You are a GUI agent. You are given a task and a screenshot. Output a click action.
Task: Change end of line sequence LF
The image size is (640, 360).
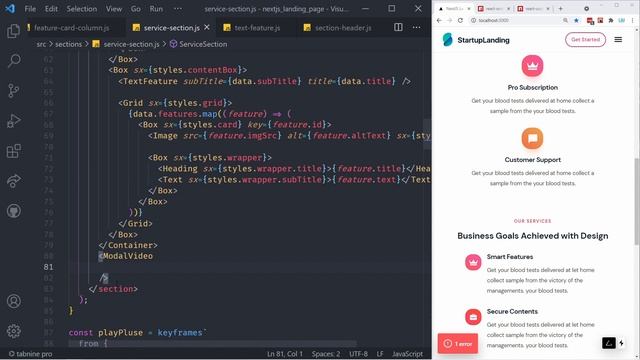point(380,354)
